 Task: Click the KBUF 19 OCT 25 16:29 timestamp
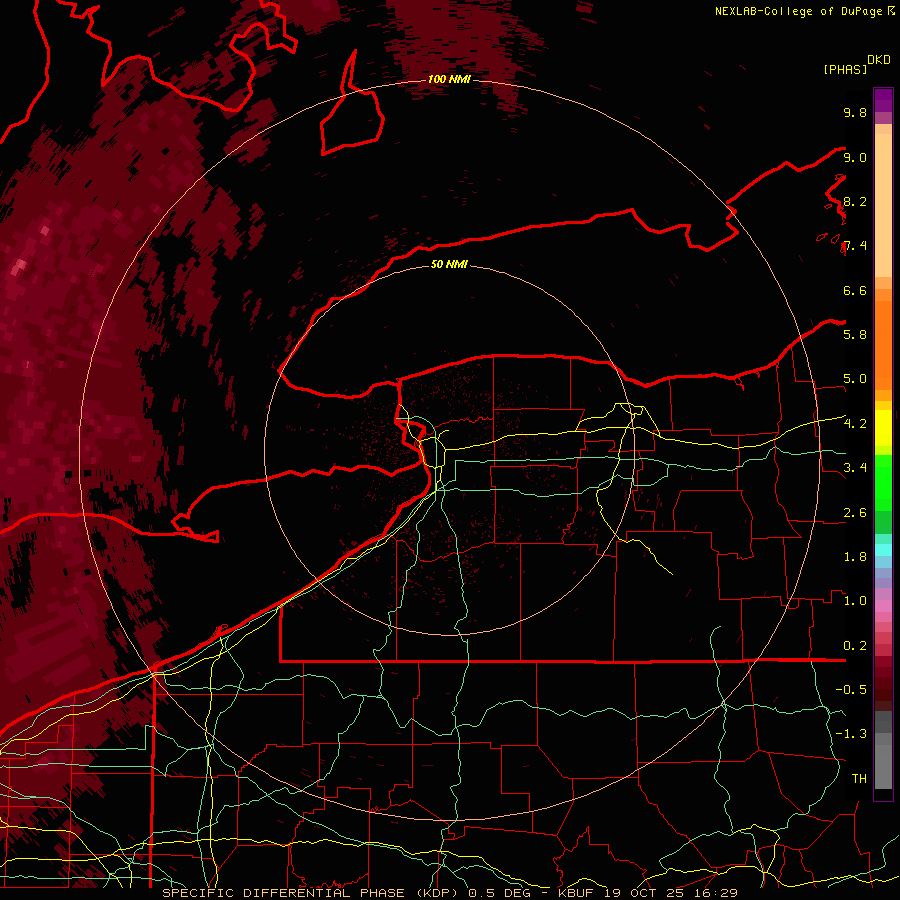[647, 893]
